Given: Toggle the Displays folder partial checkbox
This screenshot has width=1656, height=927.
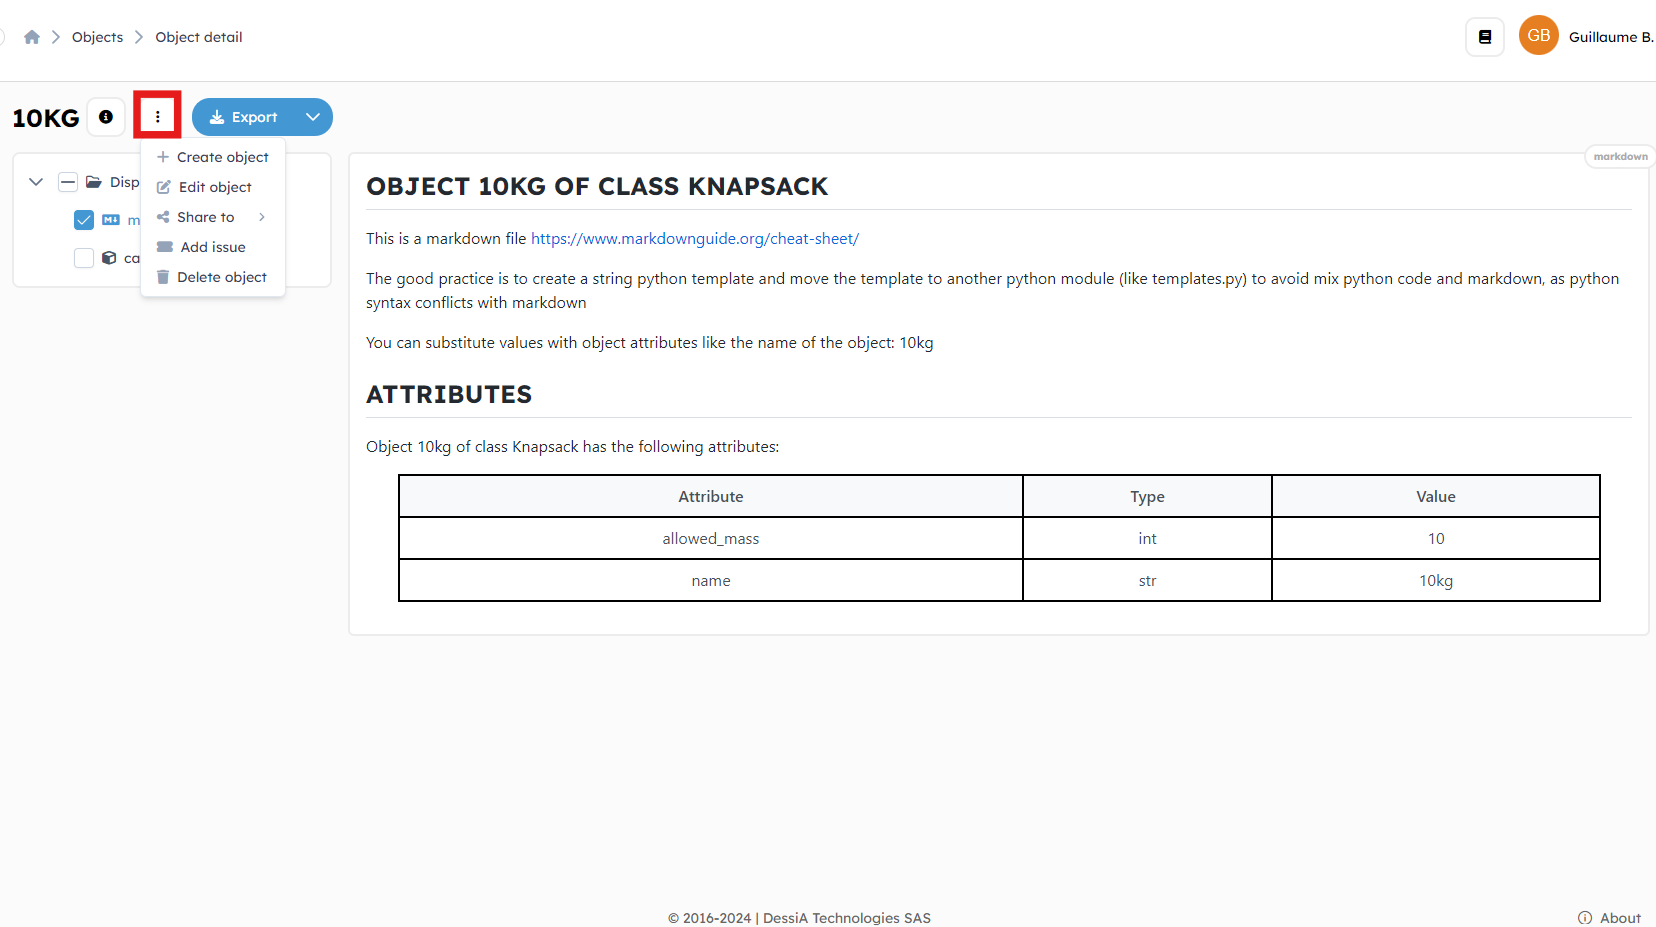Looking at the screenshot, I should pos(68,182).
